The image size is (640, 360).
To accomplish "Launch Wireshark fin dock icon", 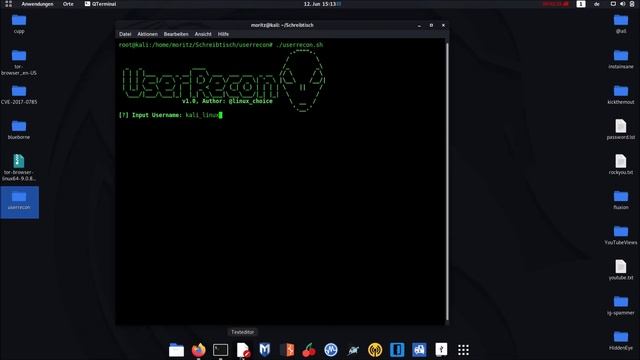I will pyautogui.click(x=353, y=350).
